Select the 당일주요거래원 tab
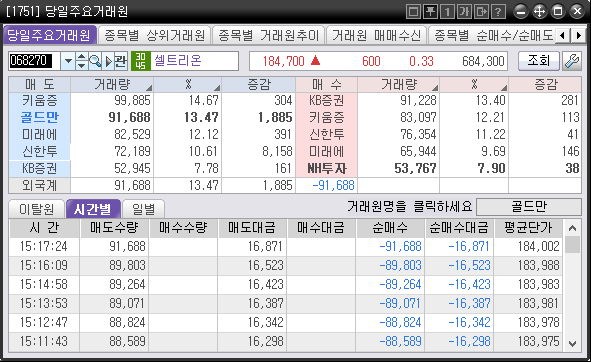 49,35
